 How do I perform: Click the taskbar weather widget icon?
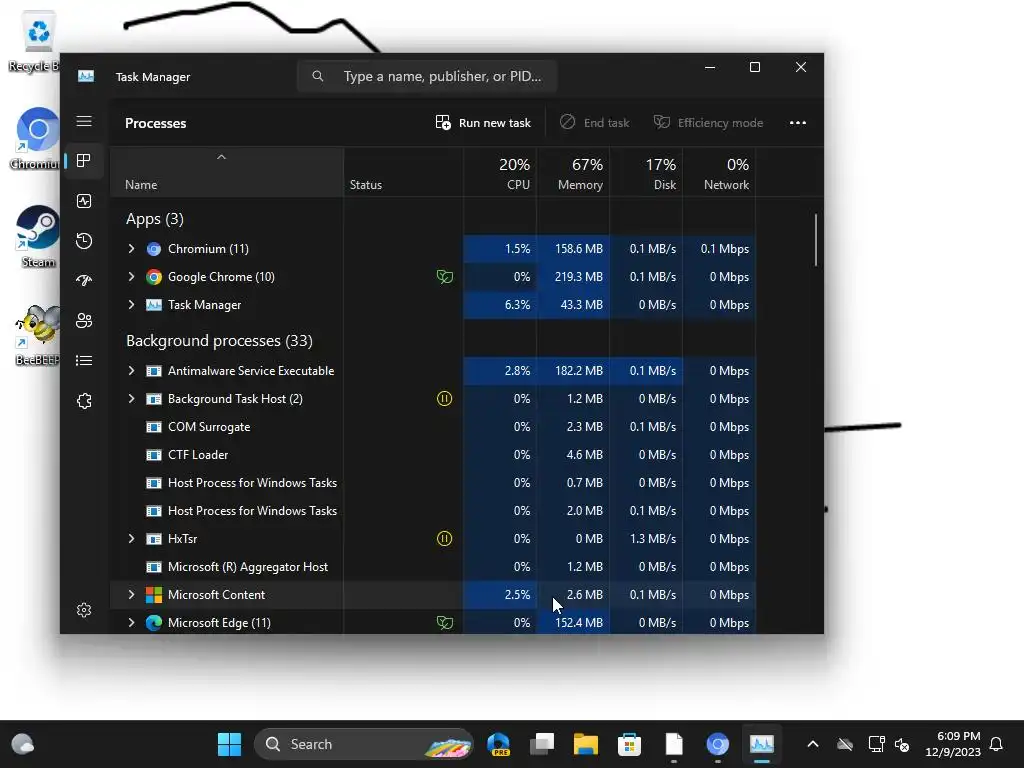point(23,744)
